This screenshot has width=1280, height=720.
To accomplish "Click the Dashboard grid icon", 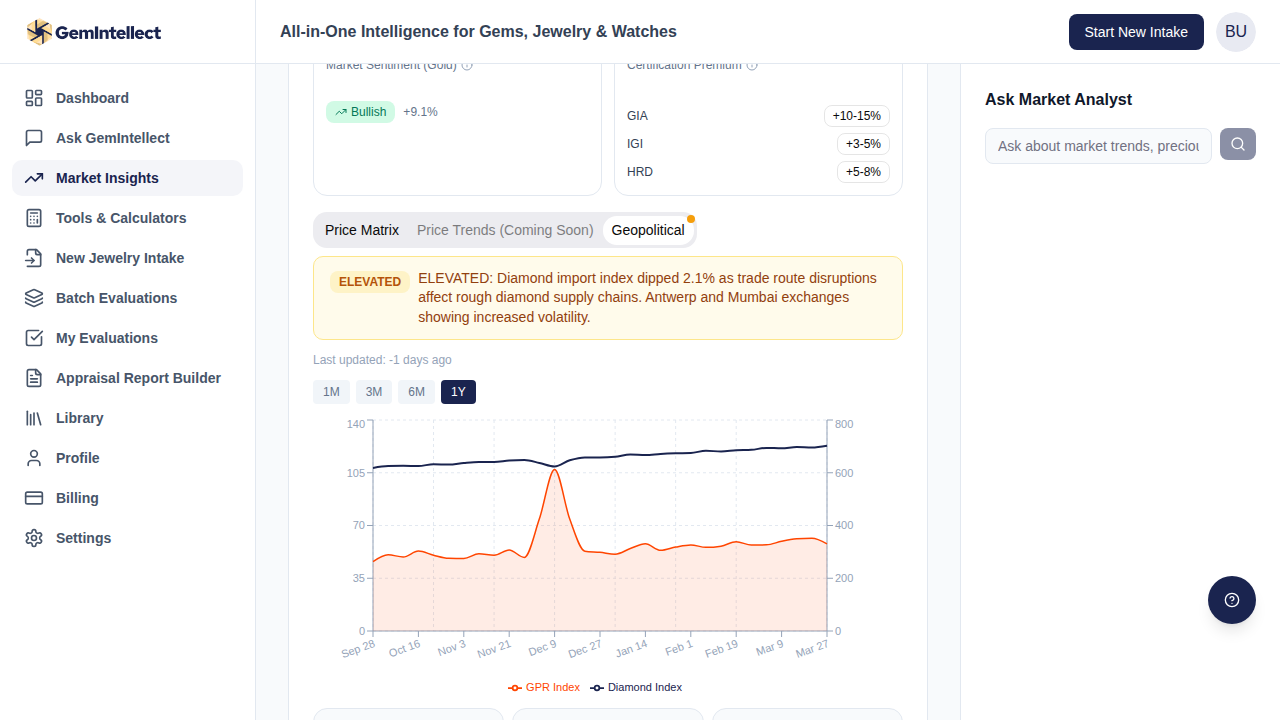I will pos(34,98).
